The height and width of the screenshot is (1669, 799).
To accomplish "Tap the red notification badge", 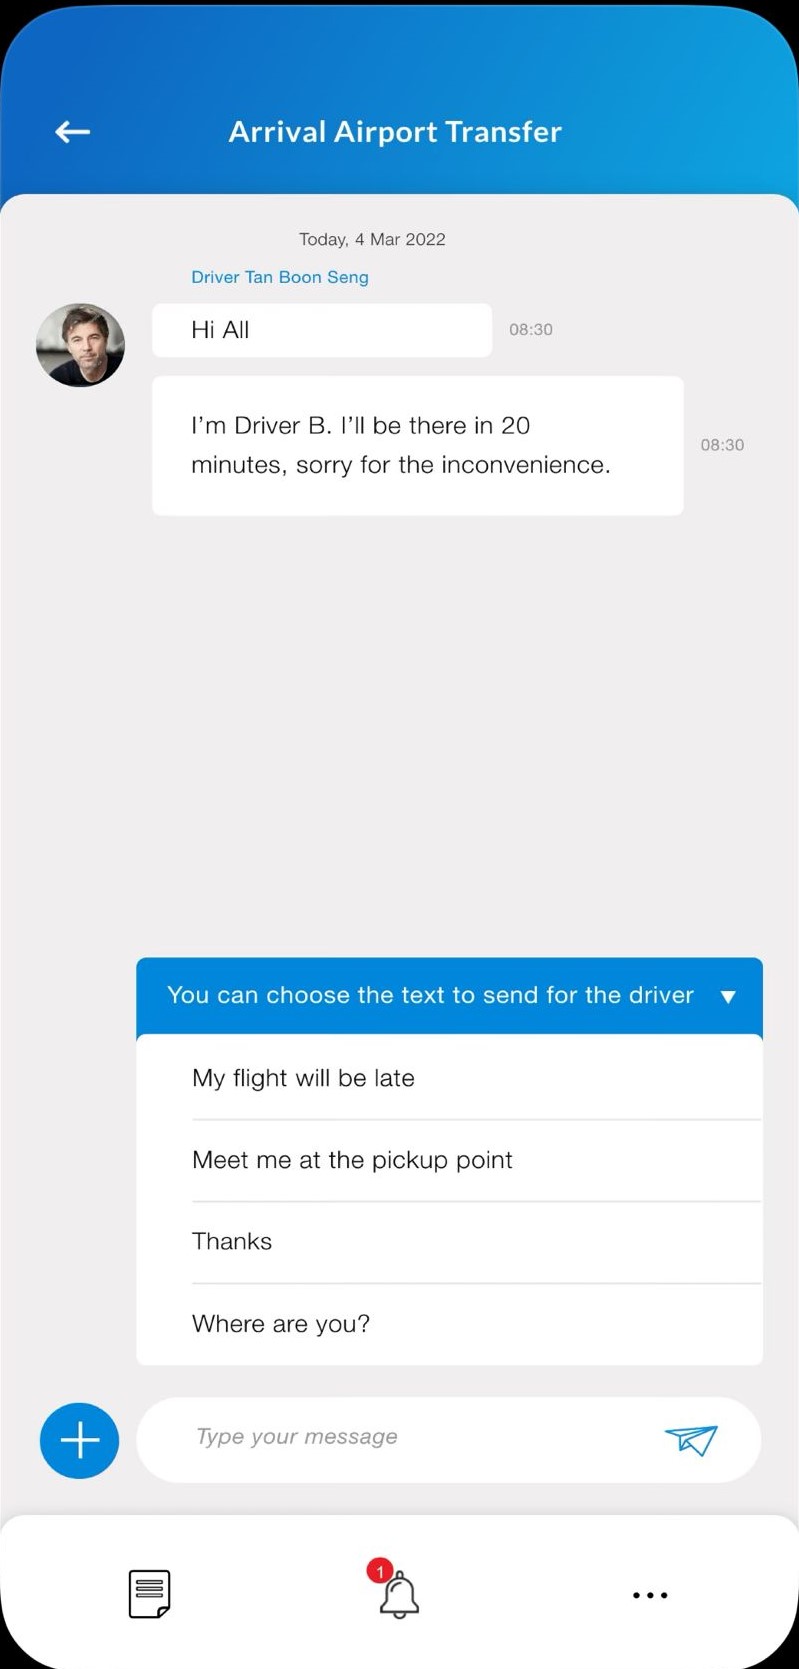I will (x=380, y=1571).
